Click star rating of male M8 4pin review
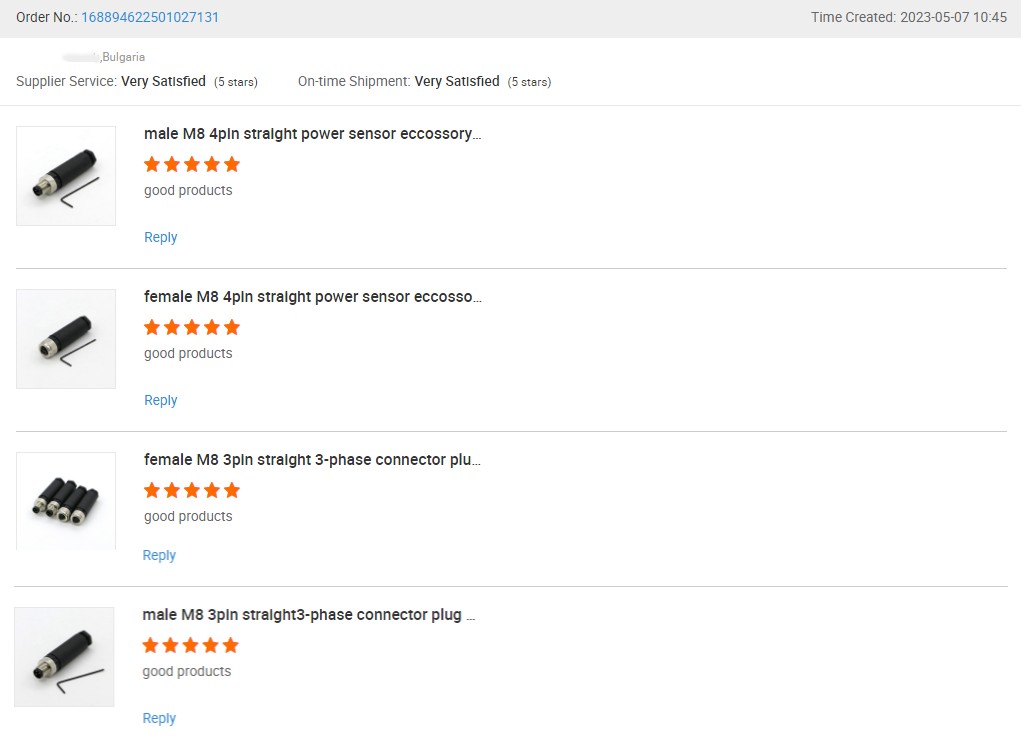 click(192, 164)
